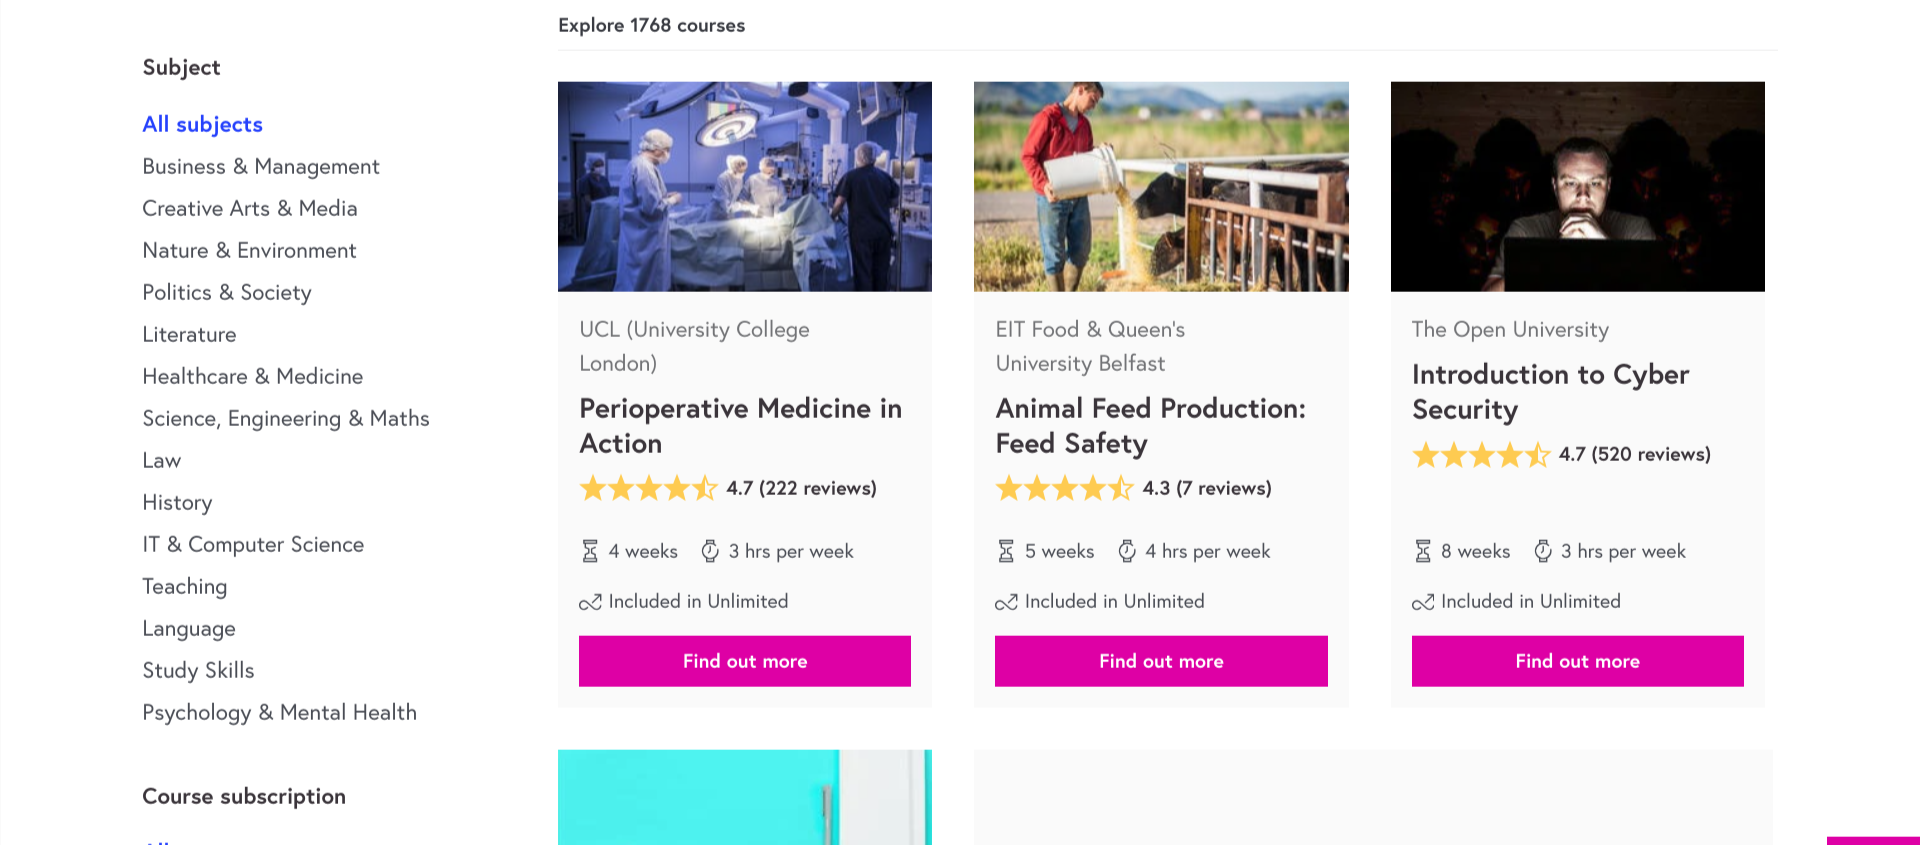
Task: Filter by Business & Management subject
Action: pyautogui.click(x=260, y=167)
